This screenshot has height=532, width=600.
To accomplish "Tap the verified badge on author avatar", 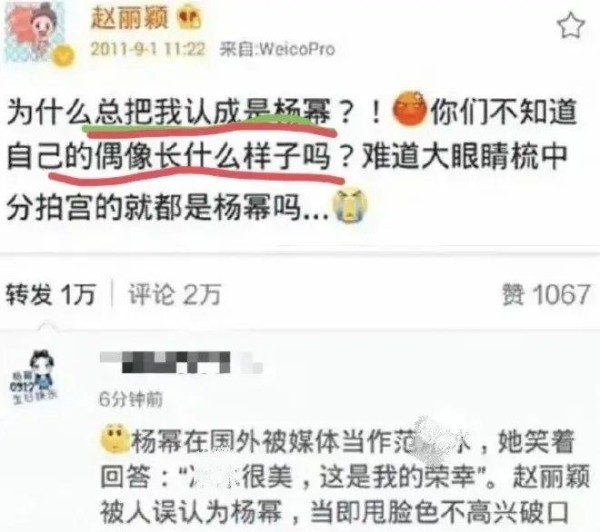I will click(x=64, y=56).
